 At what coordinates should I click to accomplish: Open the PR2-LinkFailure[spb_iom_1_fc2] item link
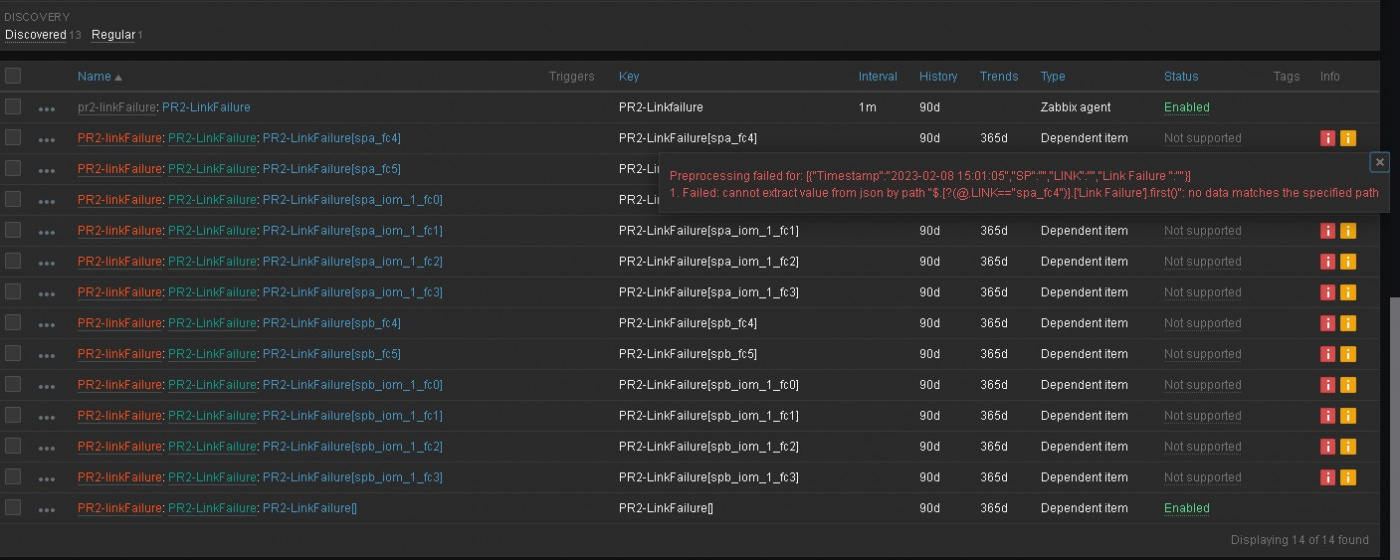[352, 446]
